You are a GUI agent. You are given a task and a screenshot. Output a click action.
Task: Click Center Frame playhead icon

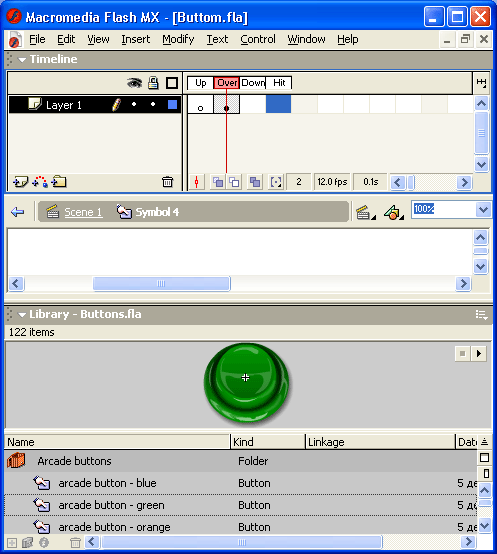coord(197,182)
